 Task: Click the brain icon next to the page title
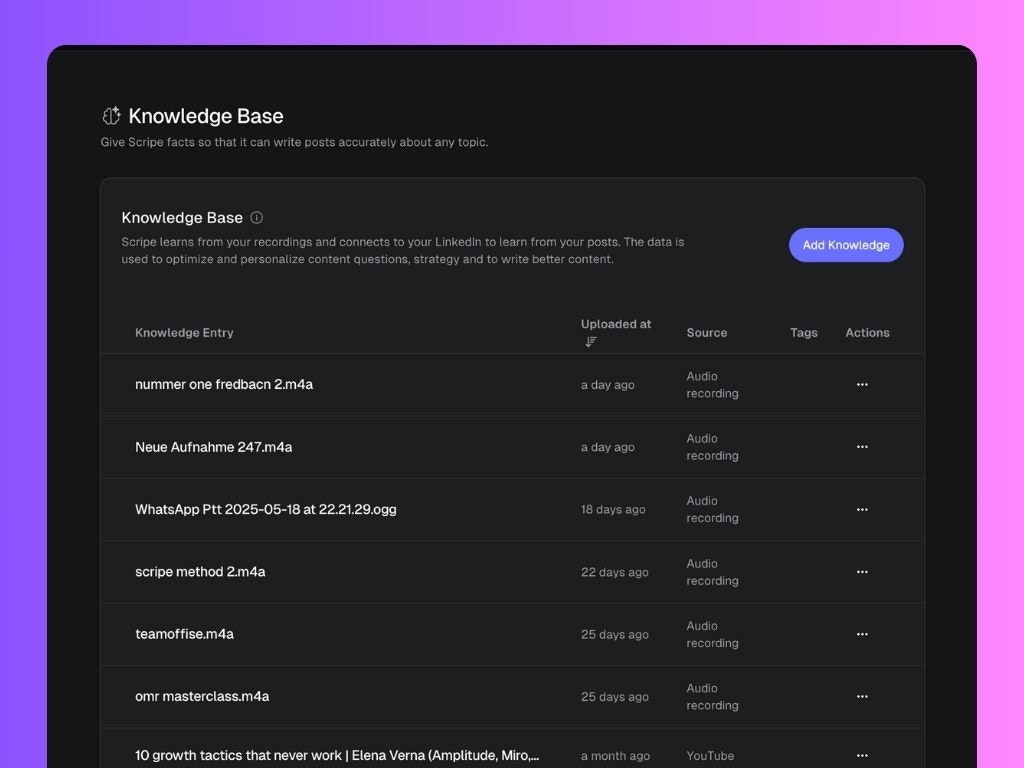112,116
